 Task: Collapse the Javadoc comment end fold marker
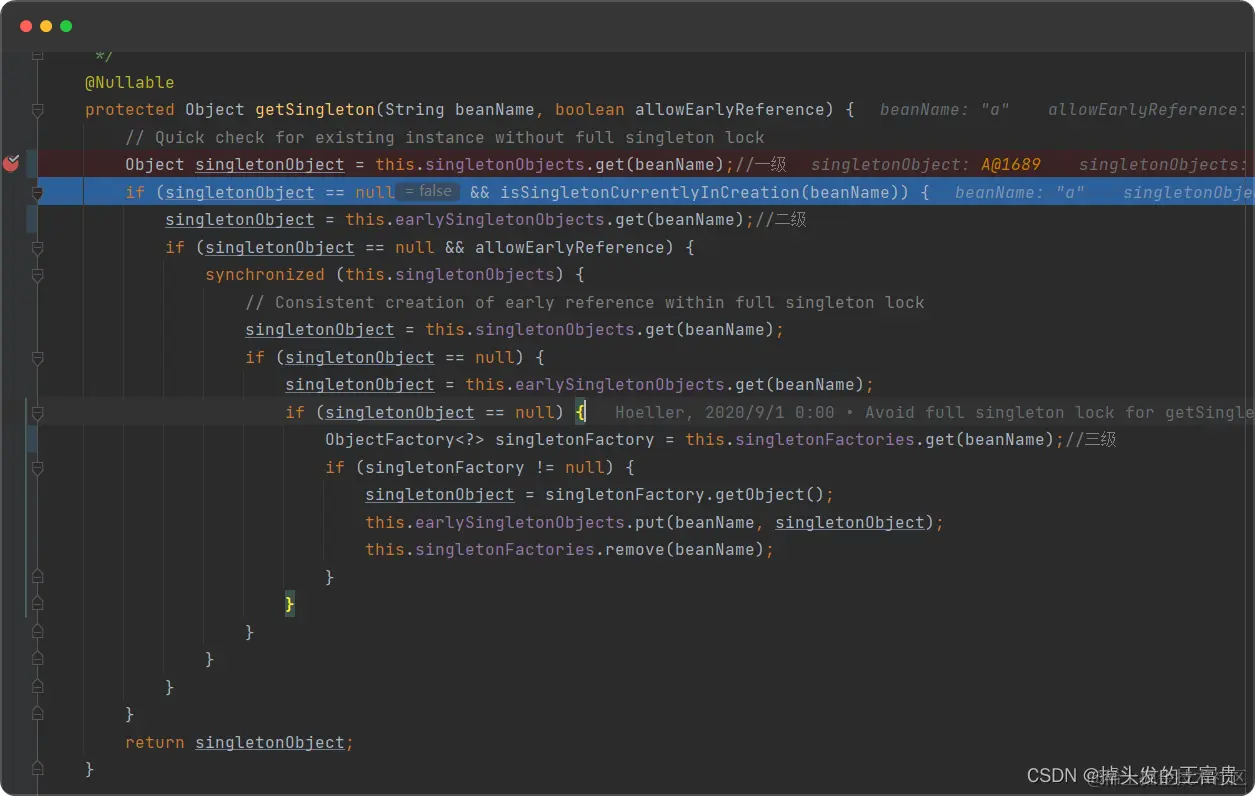coord(38,55)
